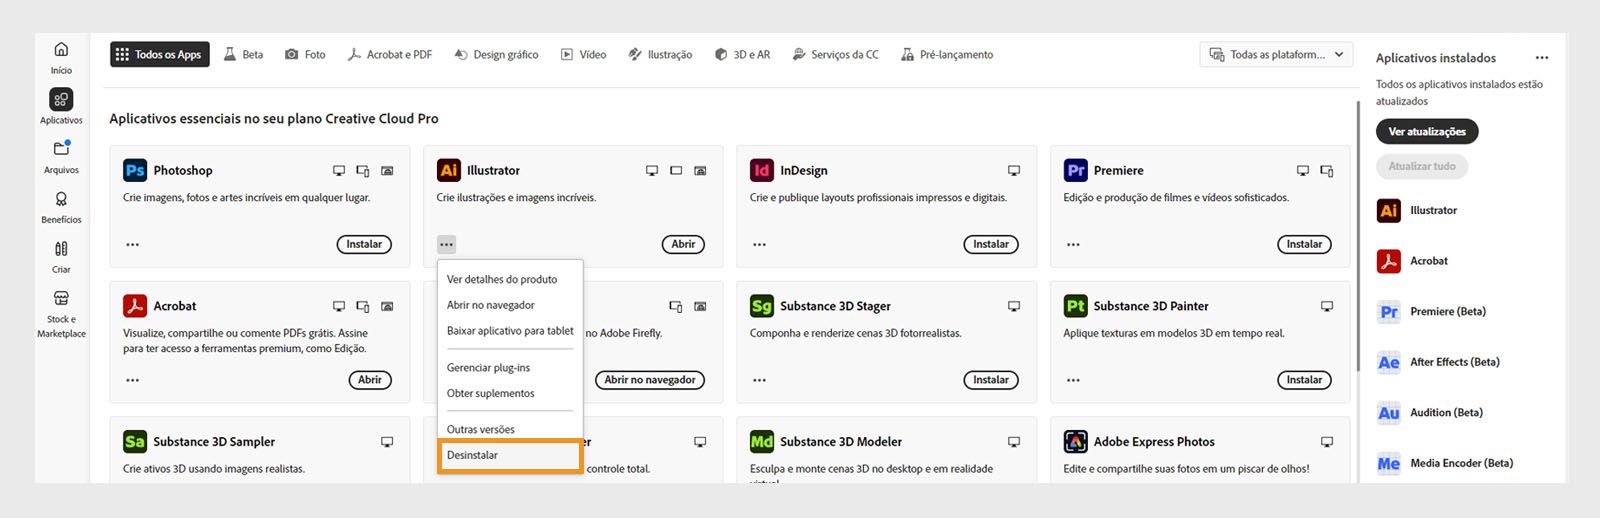
Task: Select Obter suplementos menu item
Action: (510, 393)
